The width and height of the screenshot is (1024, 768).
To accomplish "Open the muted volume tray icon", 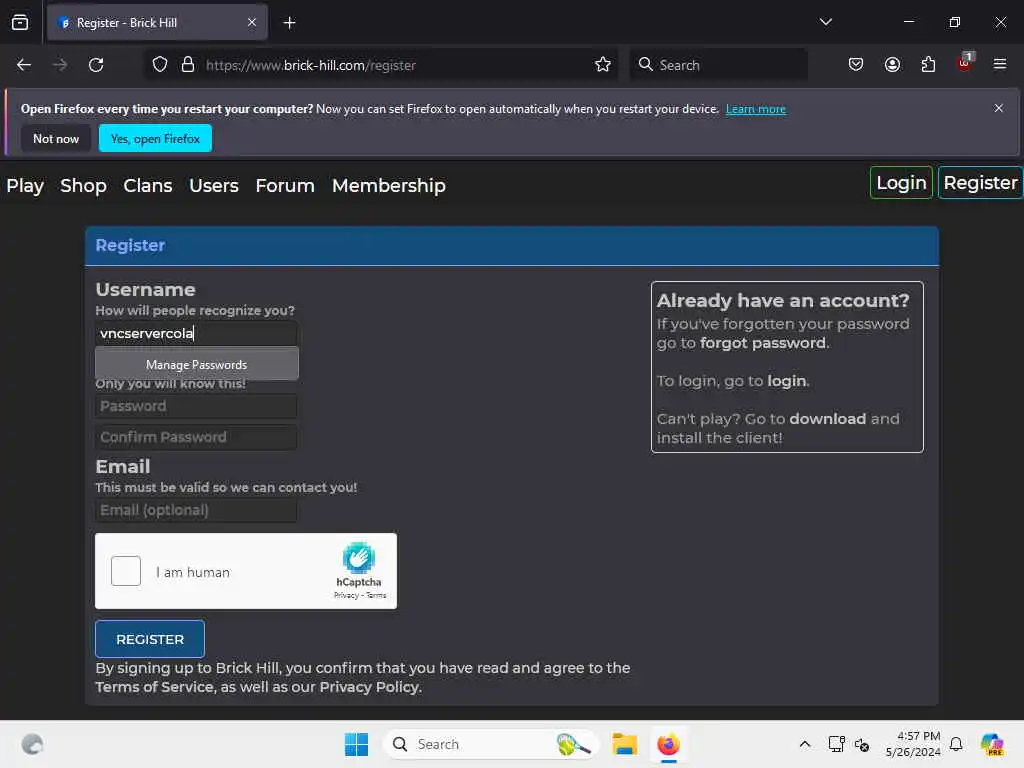I will point(862,744).
